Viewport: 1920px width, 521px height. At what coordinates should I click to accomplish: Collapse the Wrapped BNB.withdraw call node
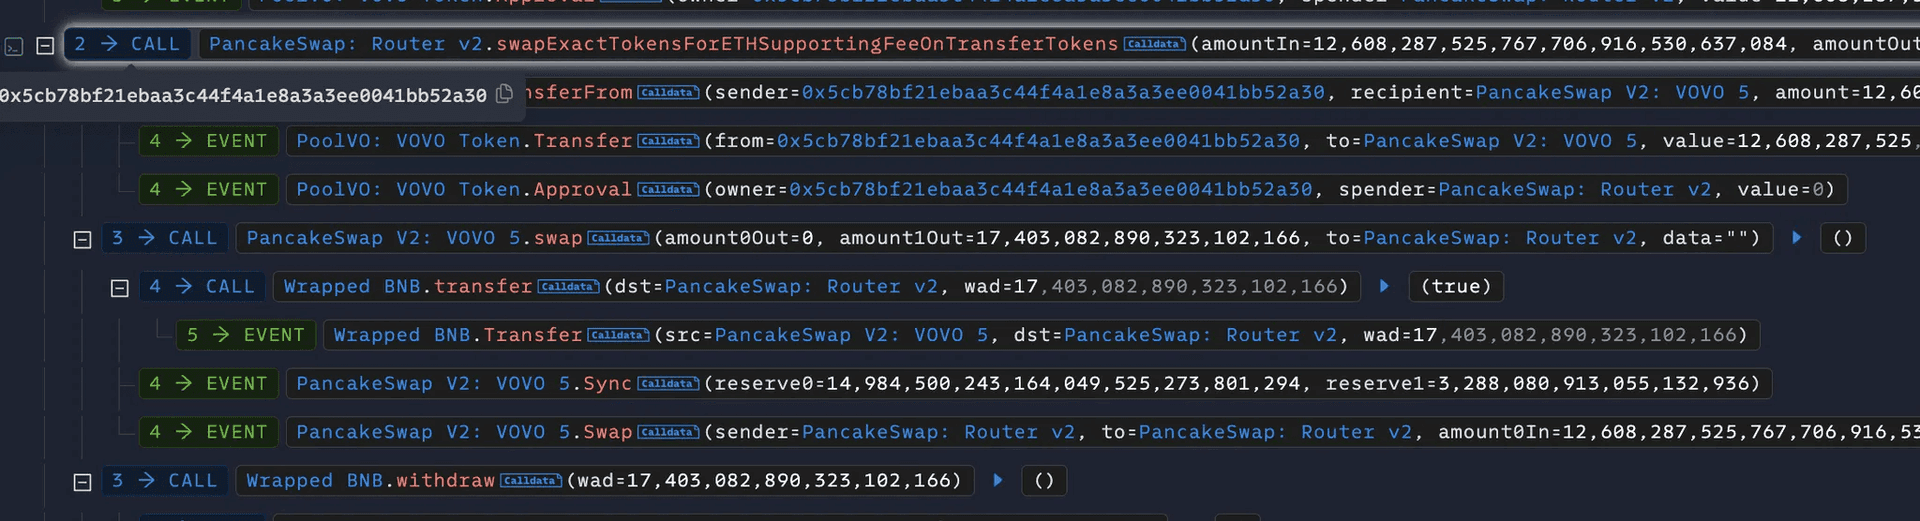point(83,482)
